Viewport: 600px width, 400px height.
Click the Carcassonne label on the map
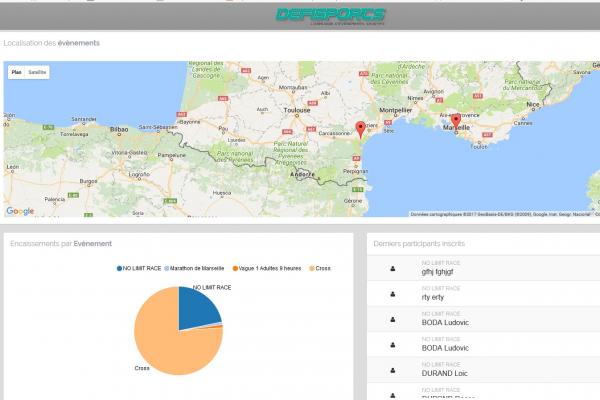point(334,133)
